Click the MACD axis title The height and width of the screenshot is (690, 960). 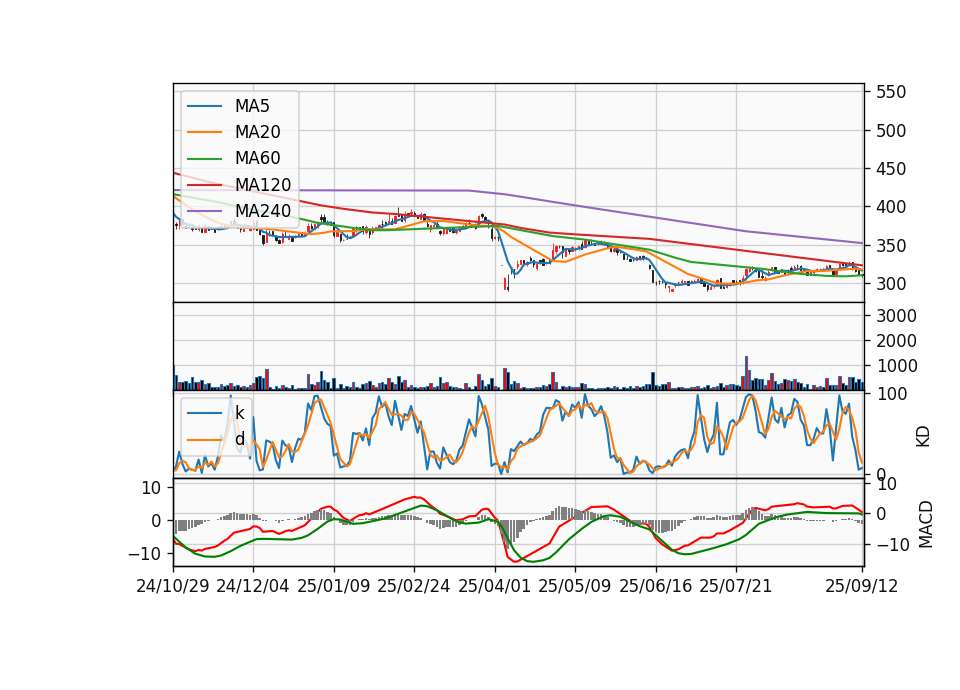[926, 524]
